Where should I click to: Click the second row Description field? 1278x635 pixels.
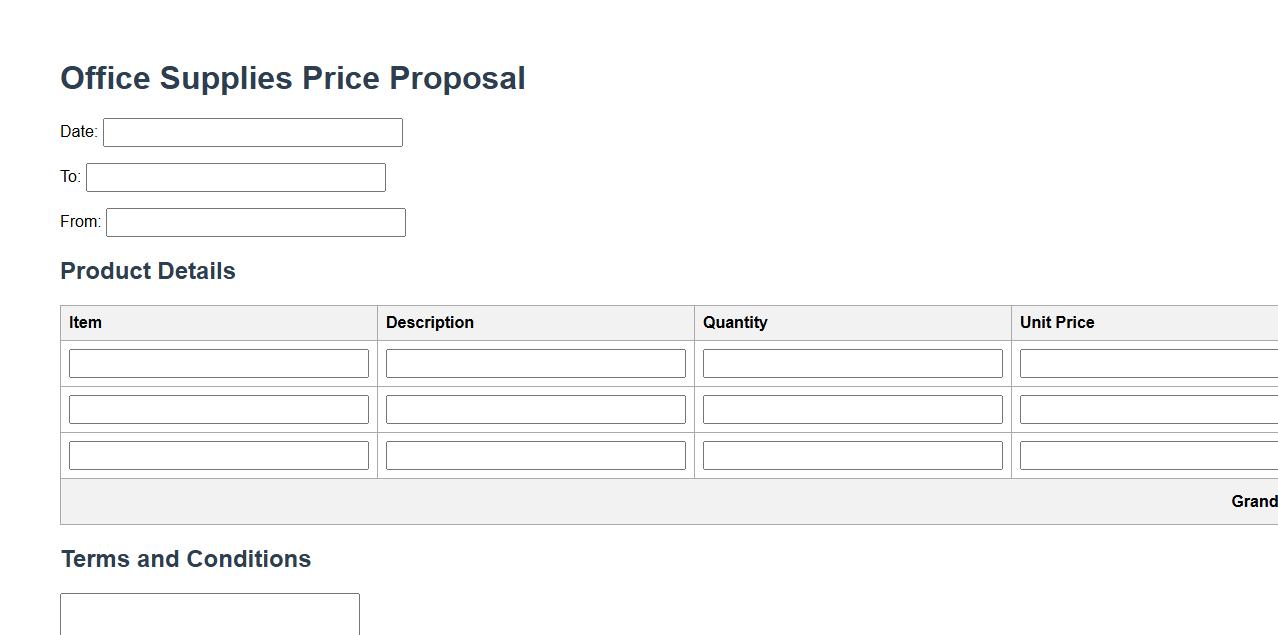(x=535, y=409)
